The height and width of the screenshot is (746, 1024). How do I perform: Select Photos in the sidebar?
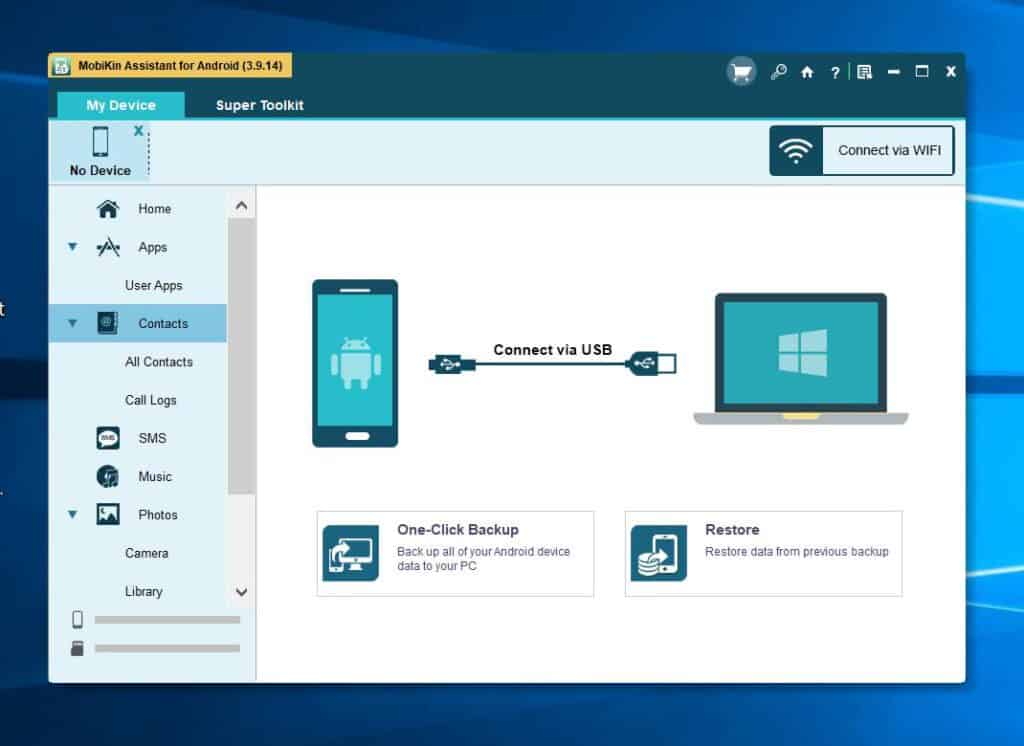coord(158,515)
